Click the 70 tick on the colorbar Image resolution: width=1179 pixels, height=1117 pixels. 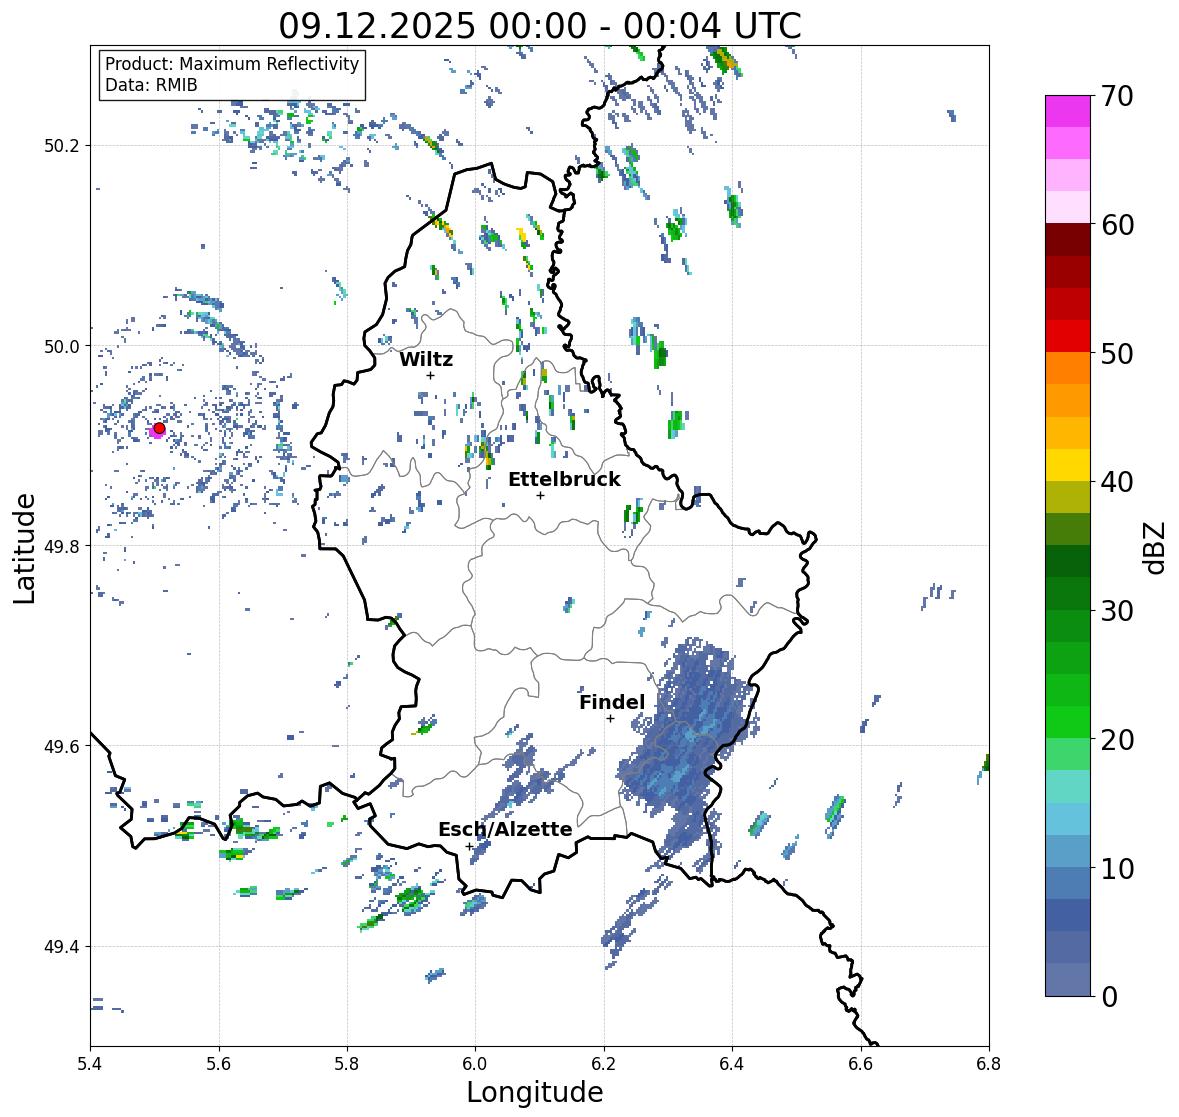click(1117, 96)
